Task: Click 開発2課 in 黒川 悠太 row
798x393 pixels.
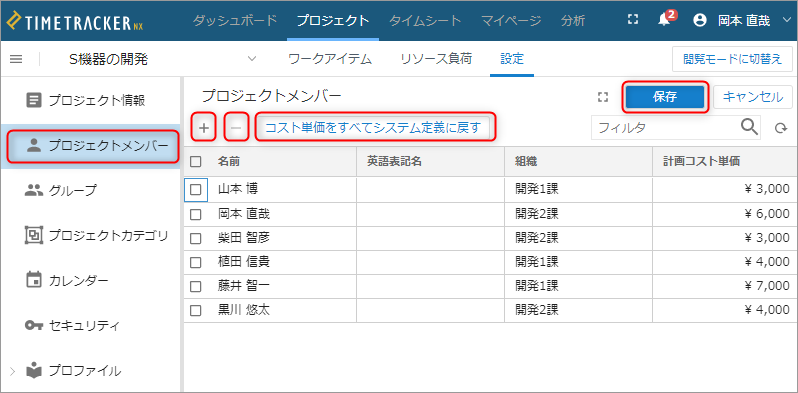Action: pos(537,311)
